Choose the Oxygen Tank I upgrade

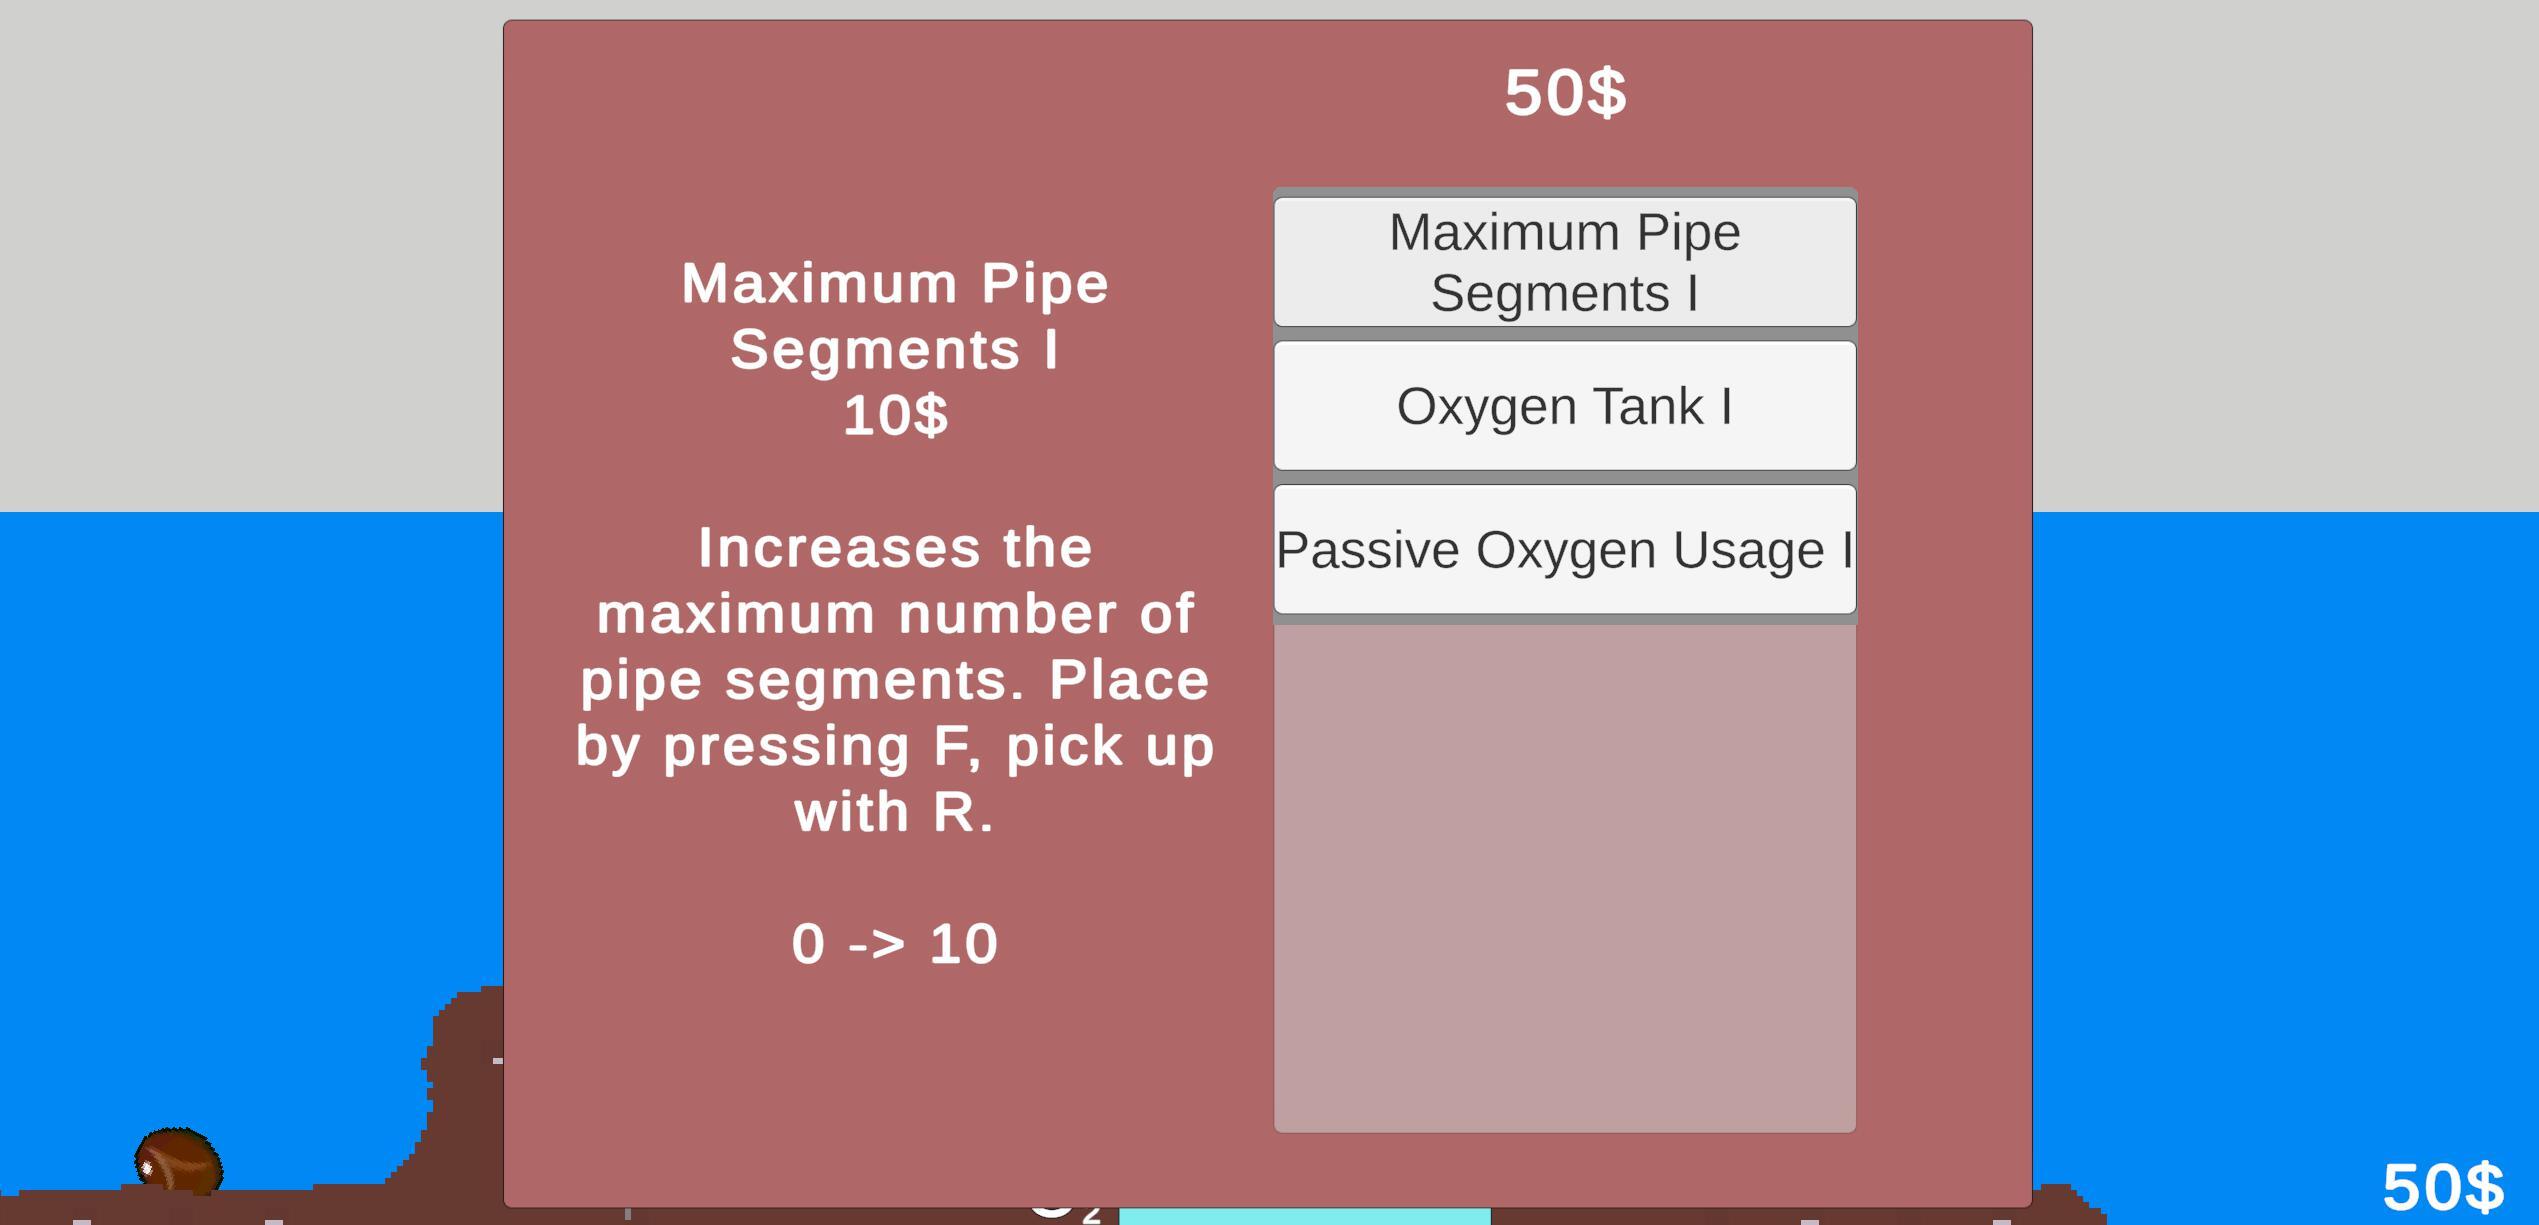(1564, 406)
